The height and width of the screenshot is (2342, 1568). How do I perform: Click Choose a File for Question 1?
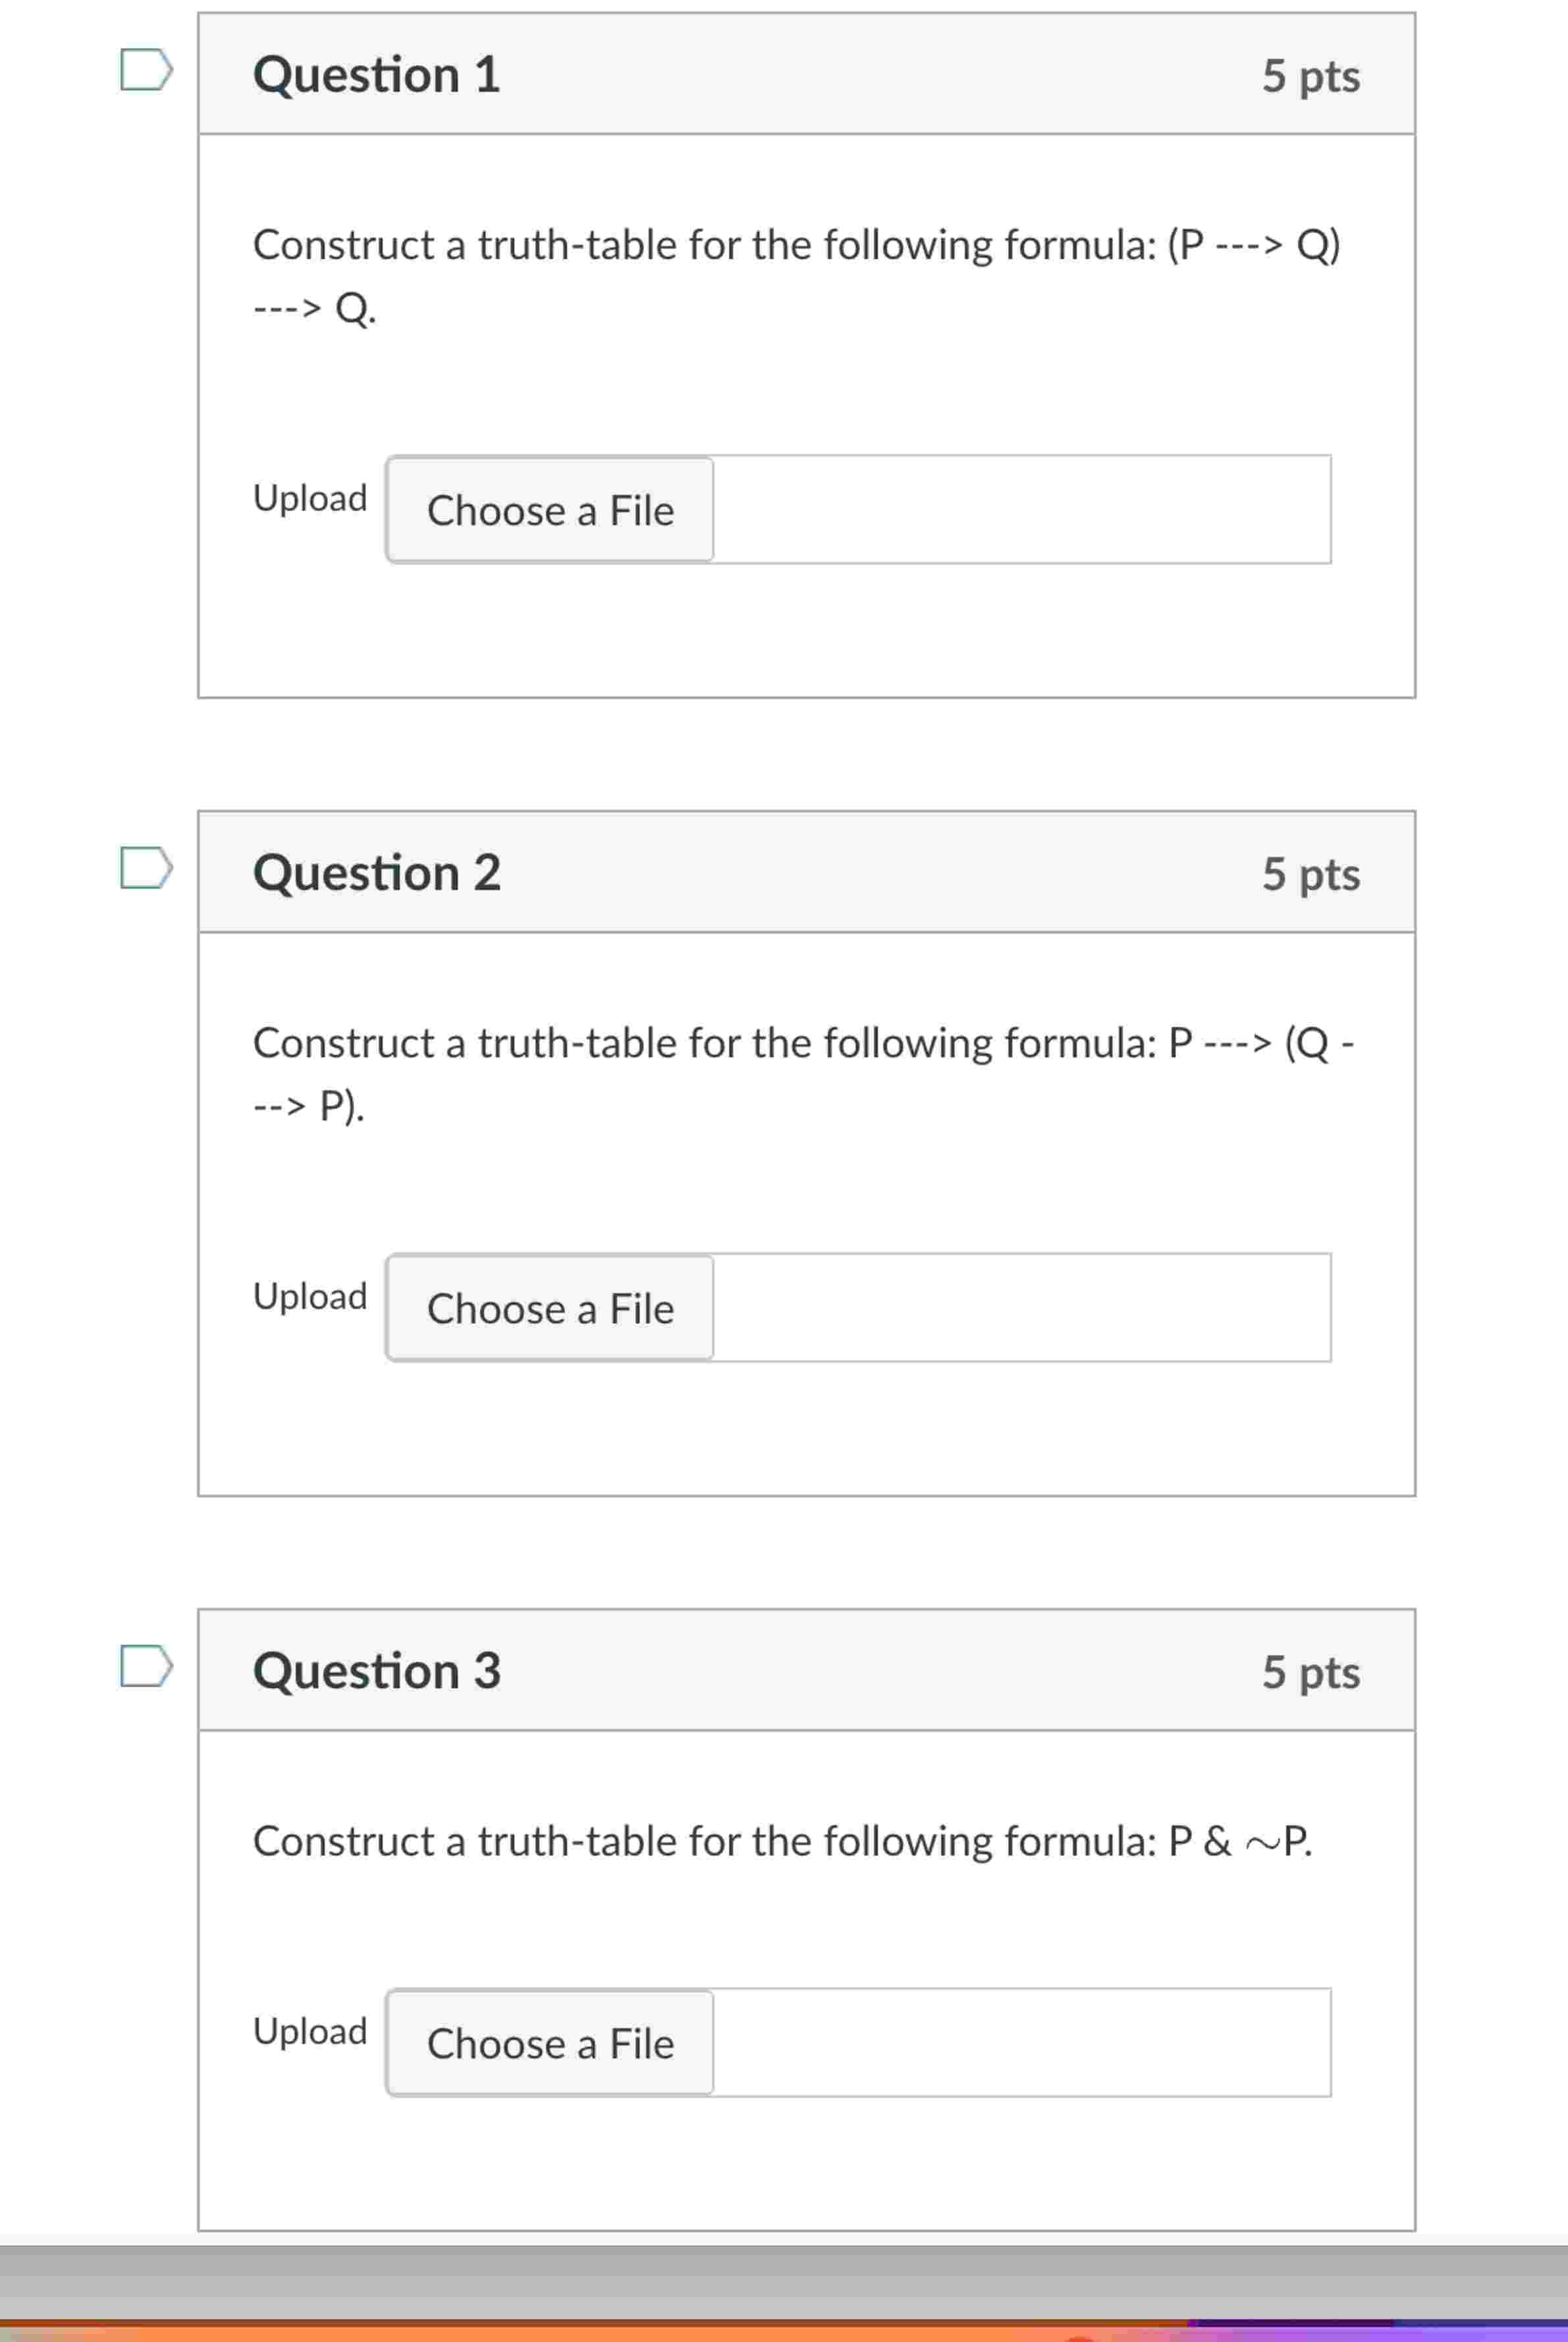[x=550, y=510]
